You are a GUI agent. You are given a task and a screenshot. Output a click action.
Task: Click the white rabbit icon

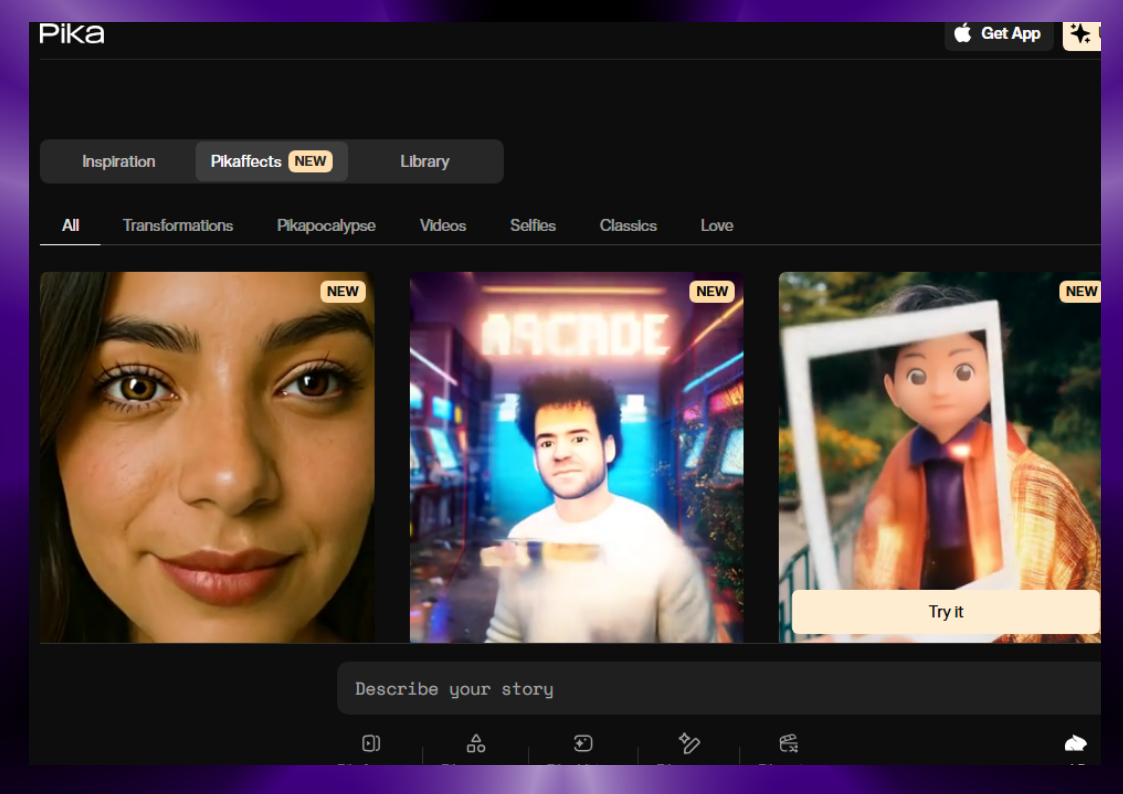(x=1075, y=743)
